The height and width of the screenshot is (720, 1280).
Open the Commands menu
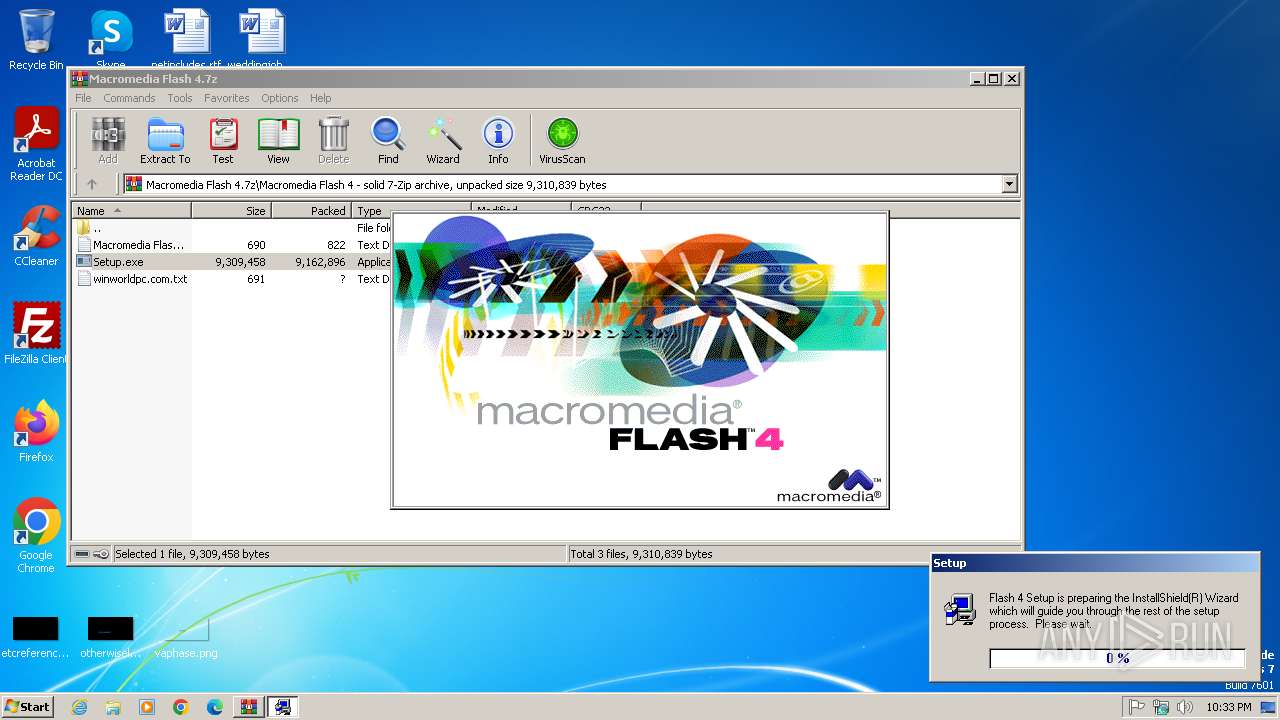tap(129, 98)
